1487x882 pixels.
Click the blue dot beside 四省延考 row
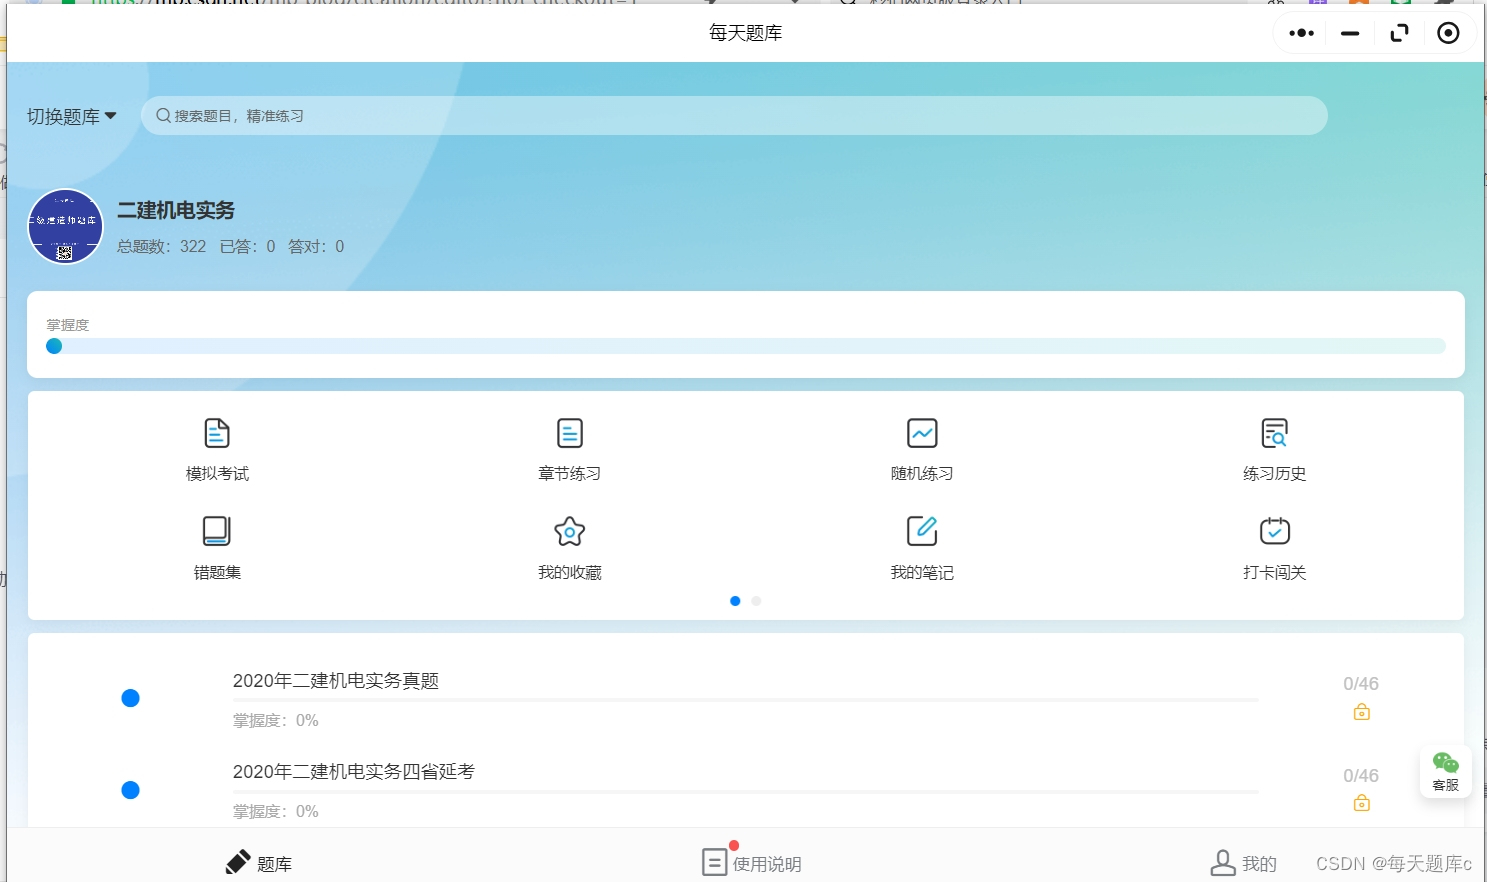130,790
